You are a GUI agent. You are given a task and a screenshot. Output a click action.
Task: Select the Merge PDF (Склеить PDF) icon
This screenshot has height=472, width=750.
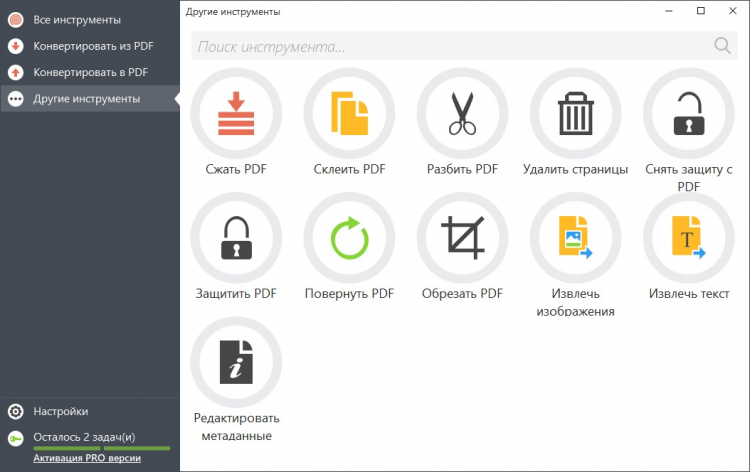point(349,114)
